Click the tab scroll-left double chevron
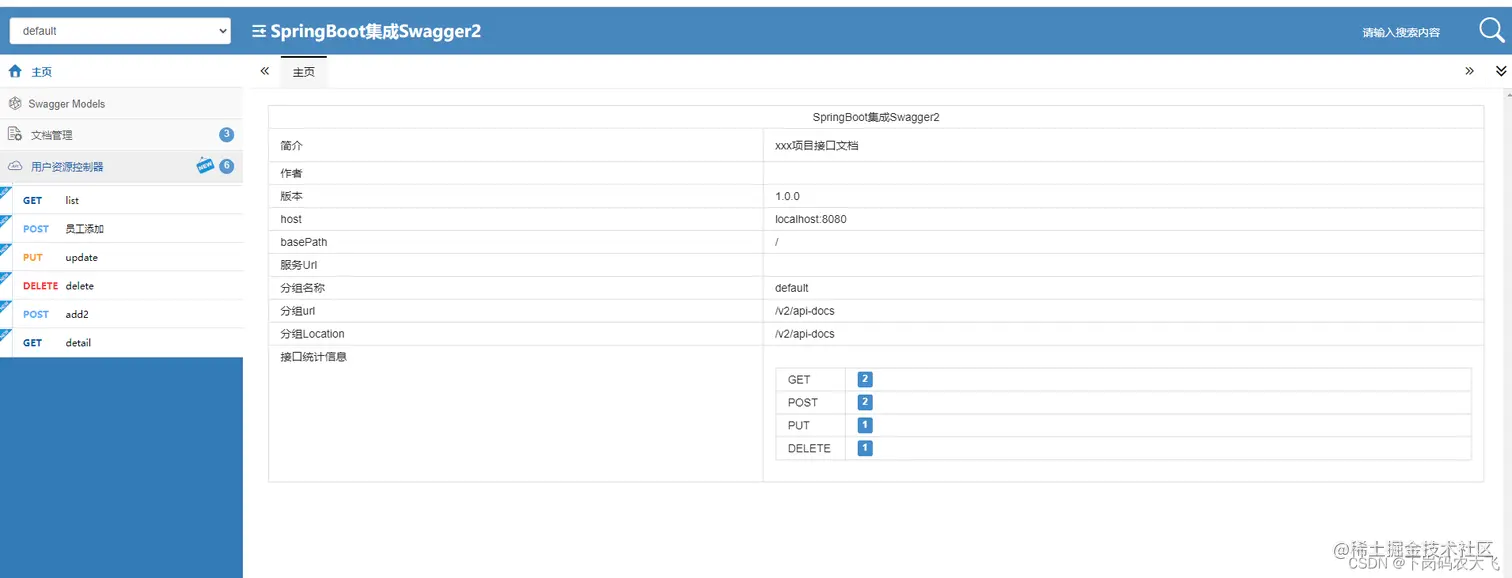 click(x=264, y=71)
